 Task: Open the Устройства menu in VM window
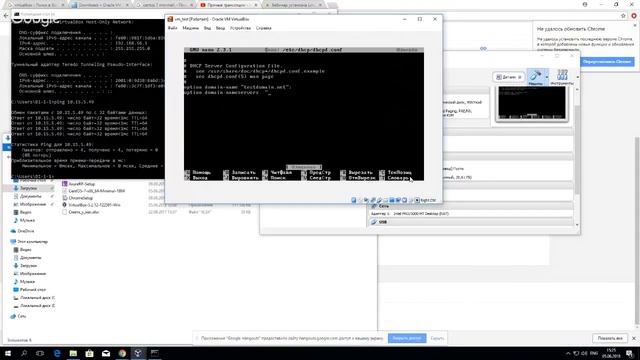tap(240, 28)
